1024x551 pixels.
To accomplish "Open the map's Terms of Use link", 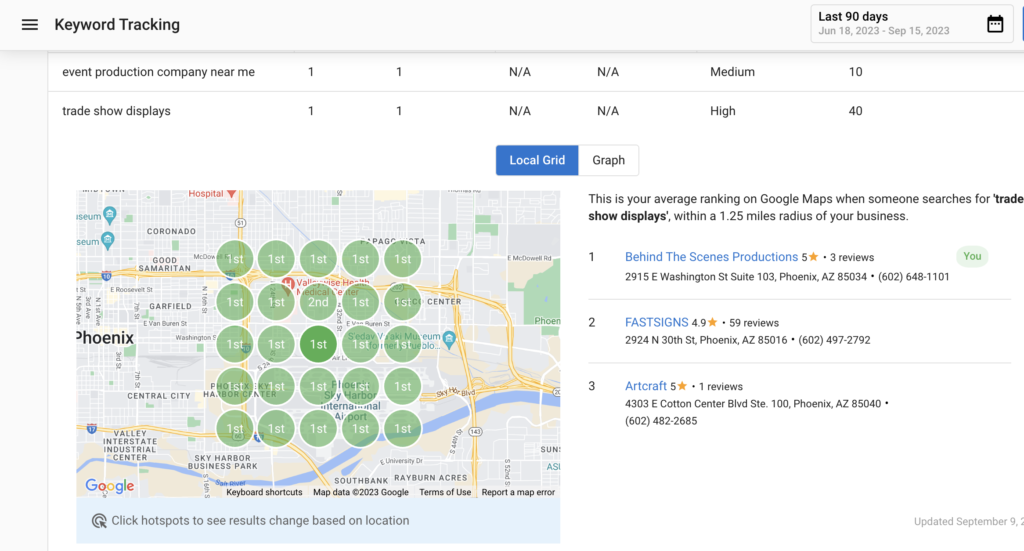I will [445, 492].
